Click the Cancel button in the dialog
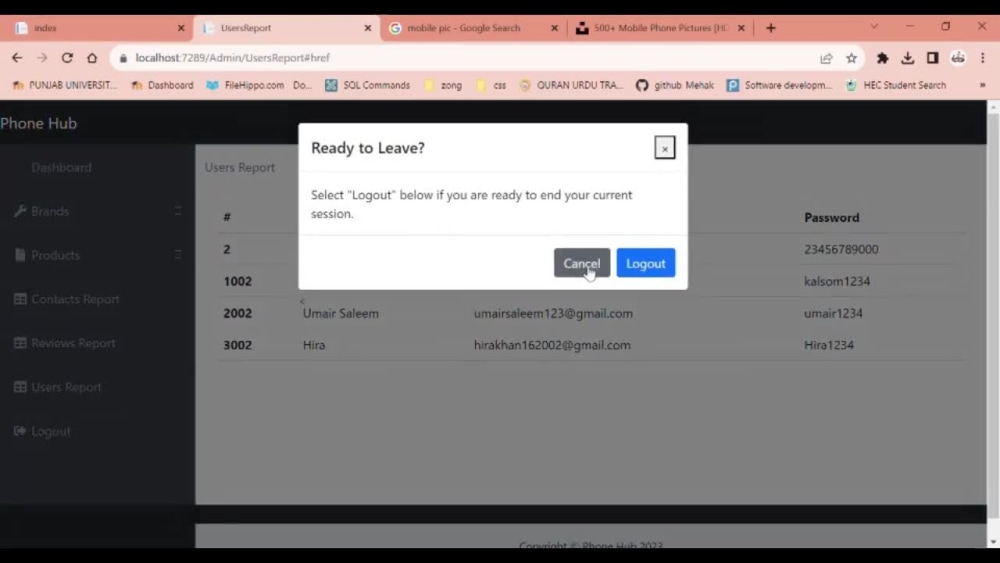 [582, 263]
